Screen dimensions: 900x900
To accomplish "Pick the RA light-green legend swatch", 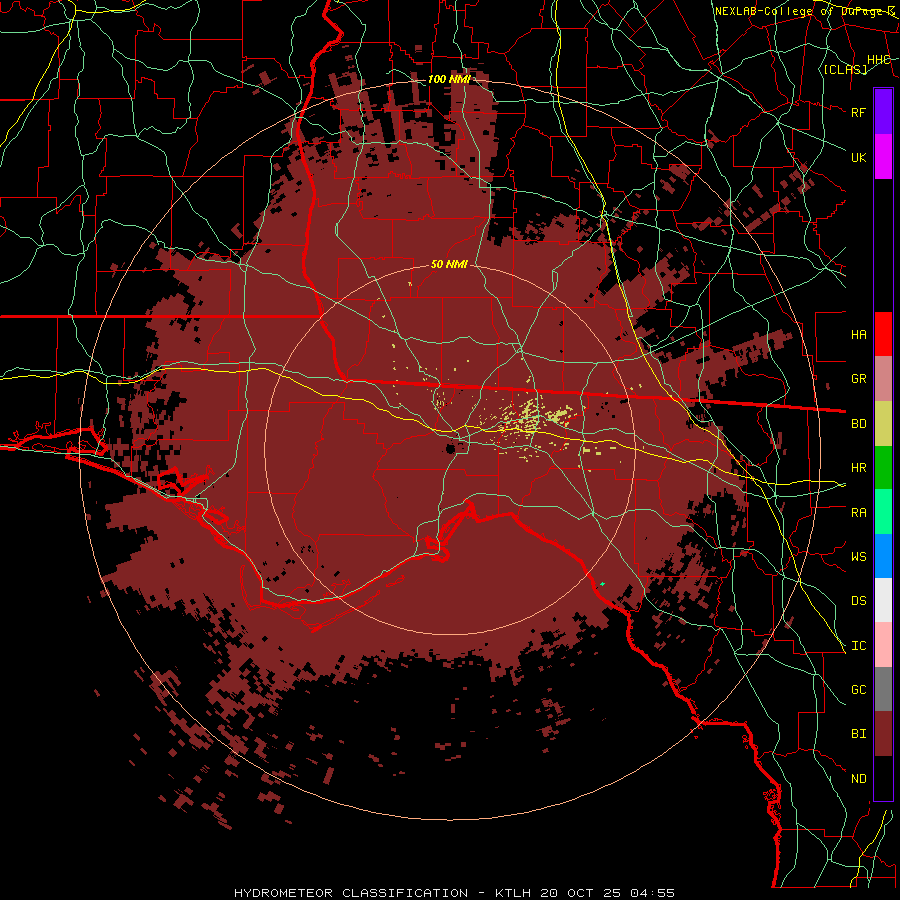I will tap(883, 512).
